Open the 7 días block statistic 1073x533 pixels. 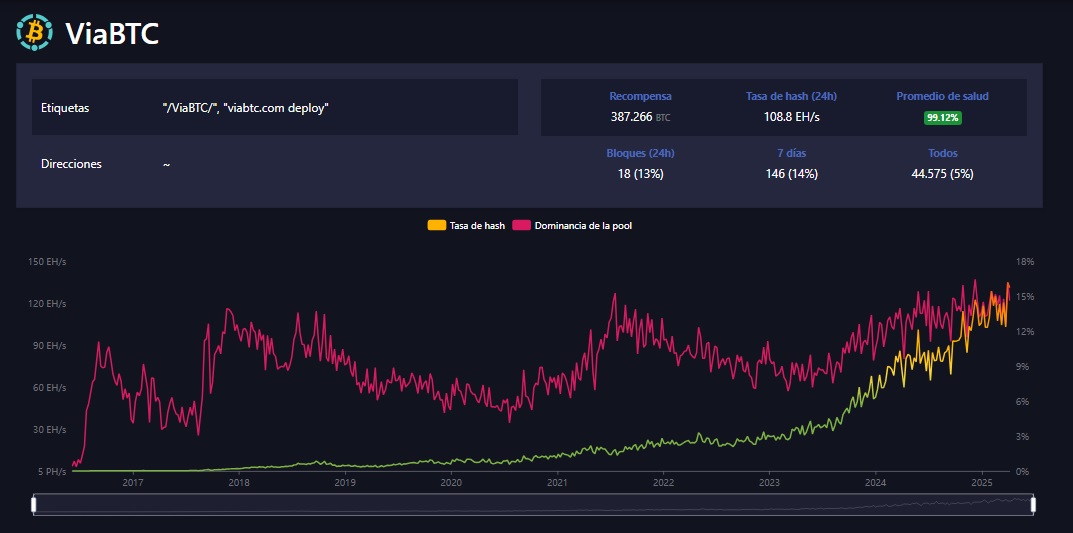[x=791, y=153]
